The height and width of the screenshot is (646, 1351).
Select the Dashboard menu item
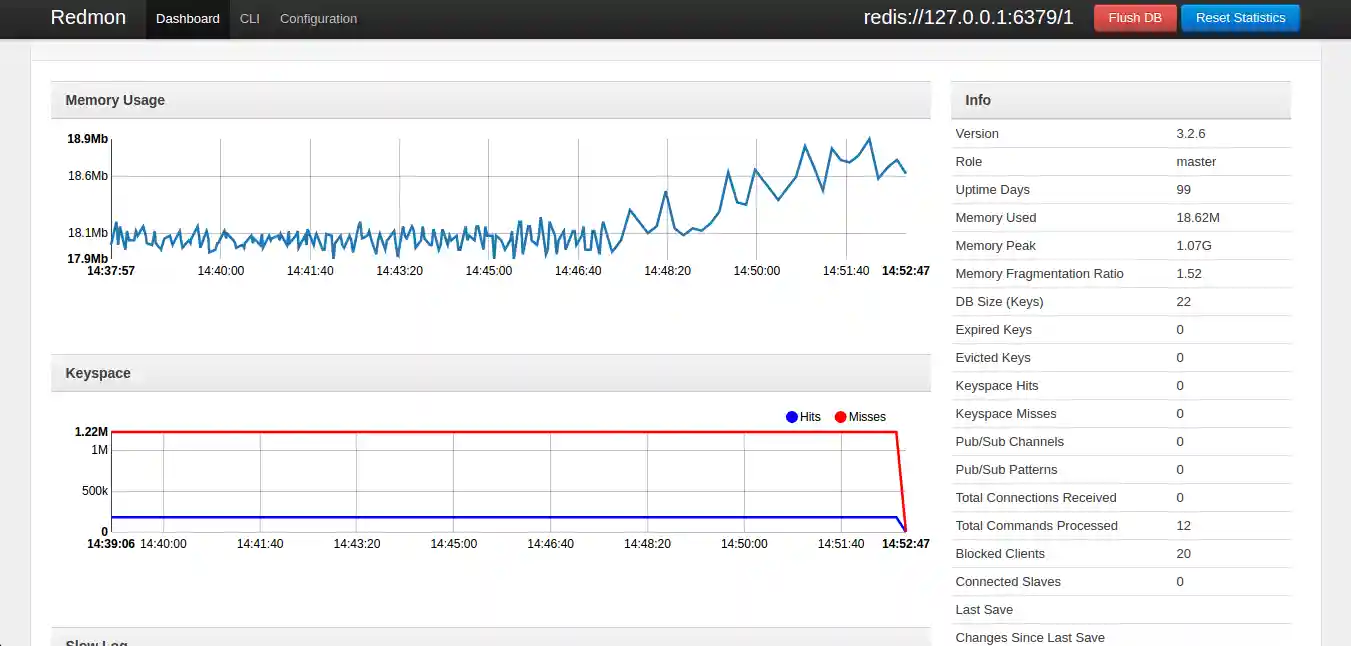pyautogui.click(x=187, y=18)
